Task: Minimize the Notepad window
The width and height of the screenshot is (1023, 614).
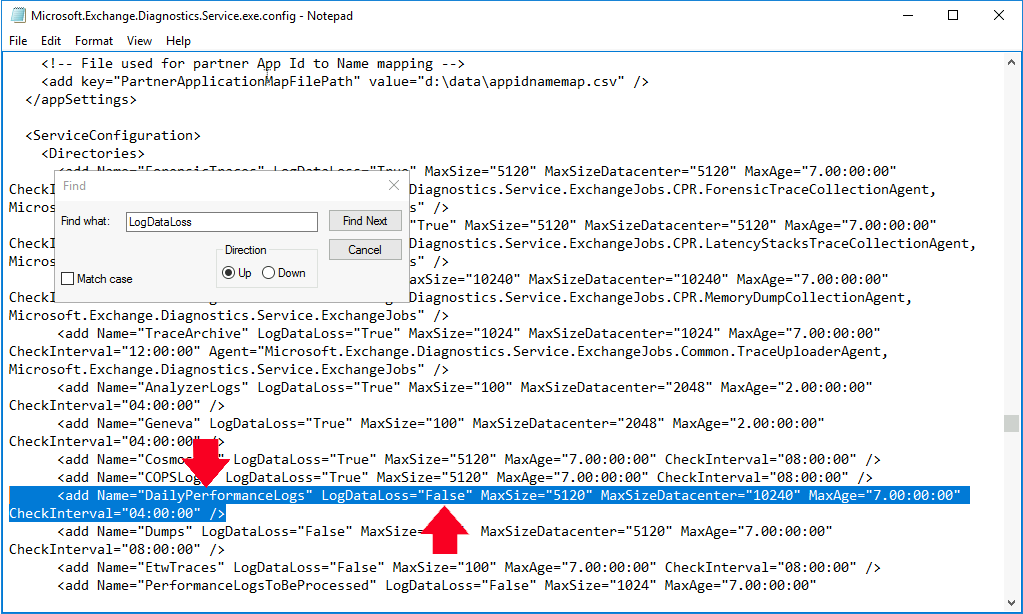Action: (908, 15)
